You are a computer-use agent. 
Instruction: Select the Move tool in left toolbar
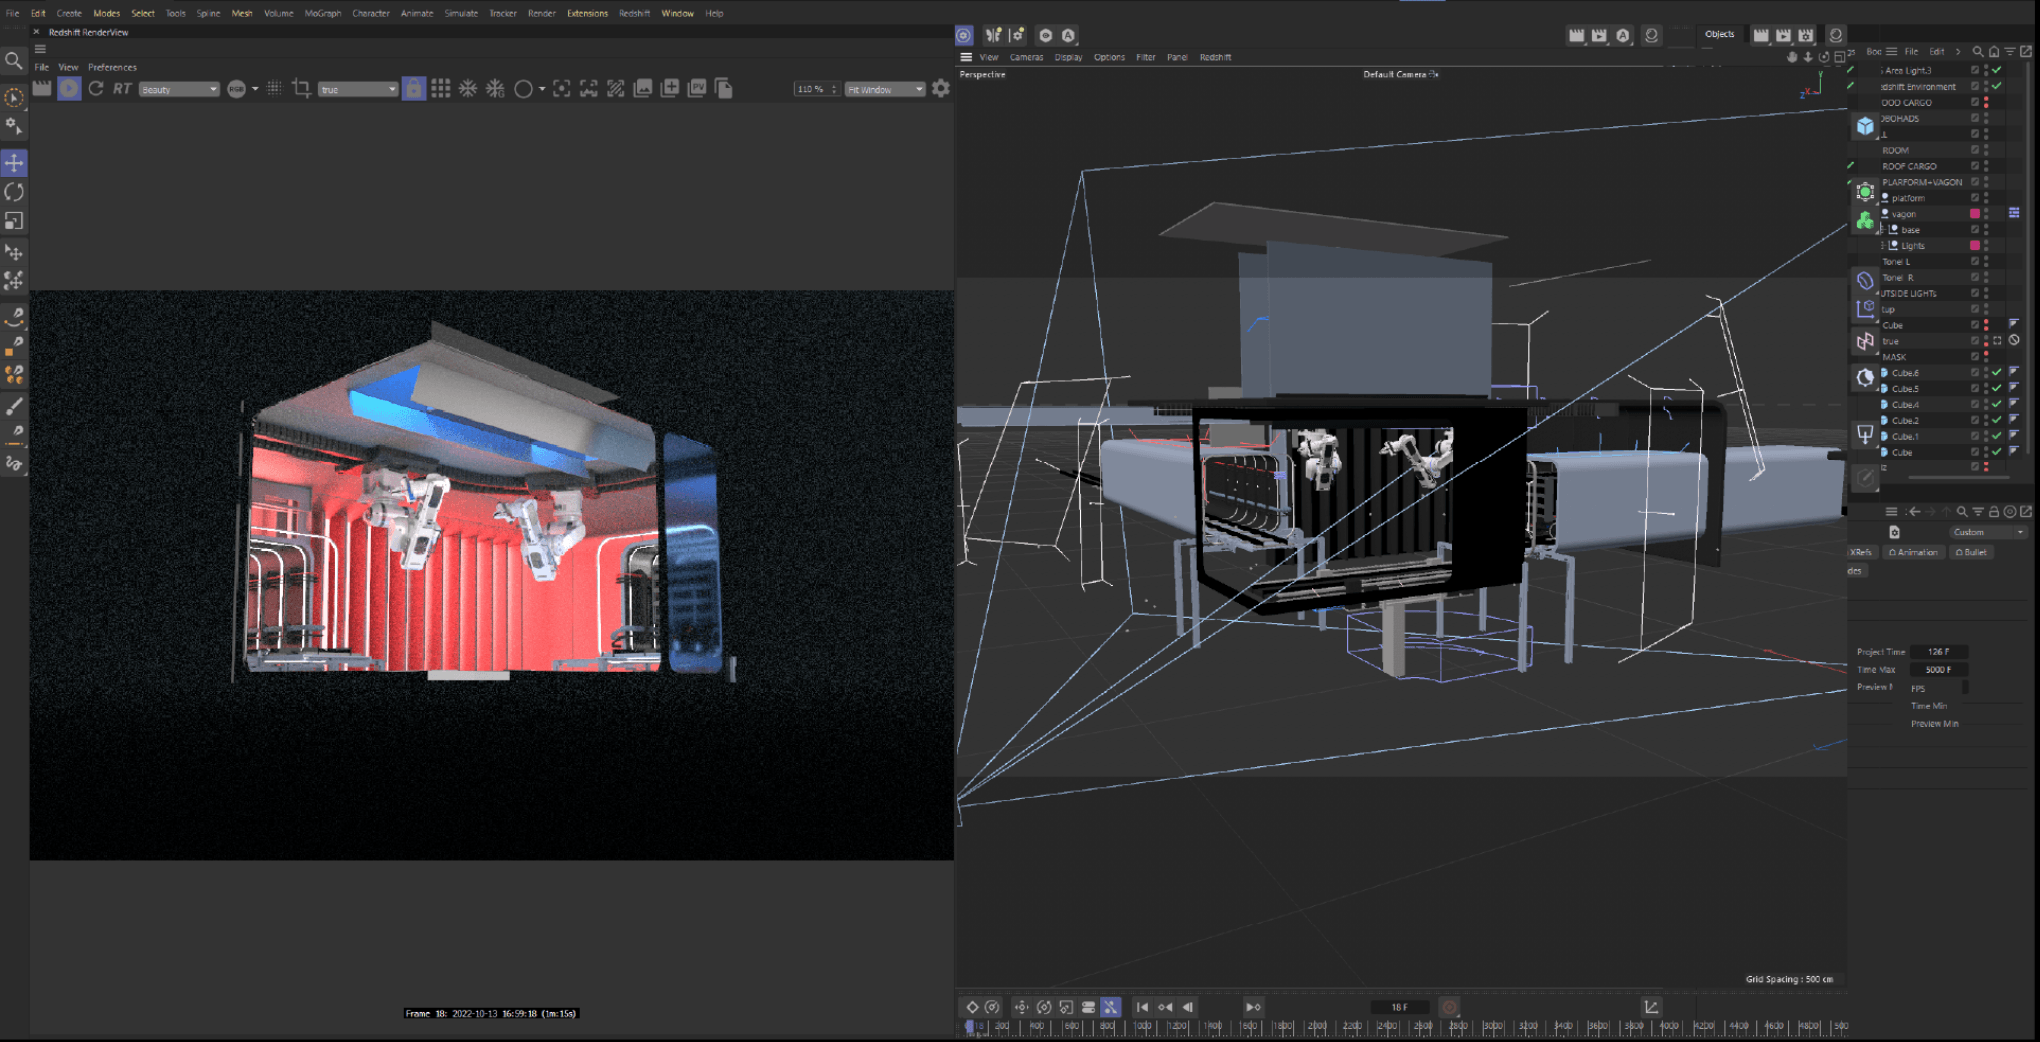pyautogui.click(x=14, y=163)
